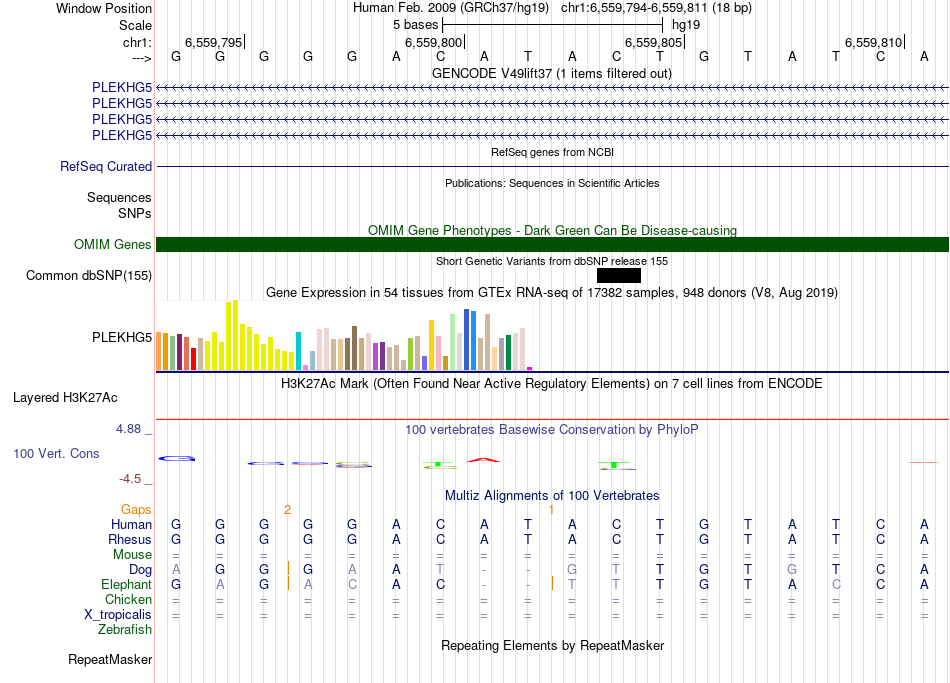The image size is (950, 683).
Task: Click the chr1:6,559,794-6,559,811 (18 bp) position text
Action: [x=656, y=8]
